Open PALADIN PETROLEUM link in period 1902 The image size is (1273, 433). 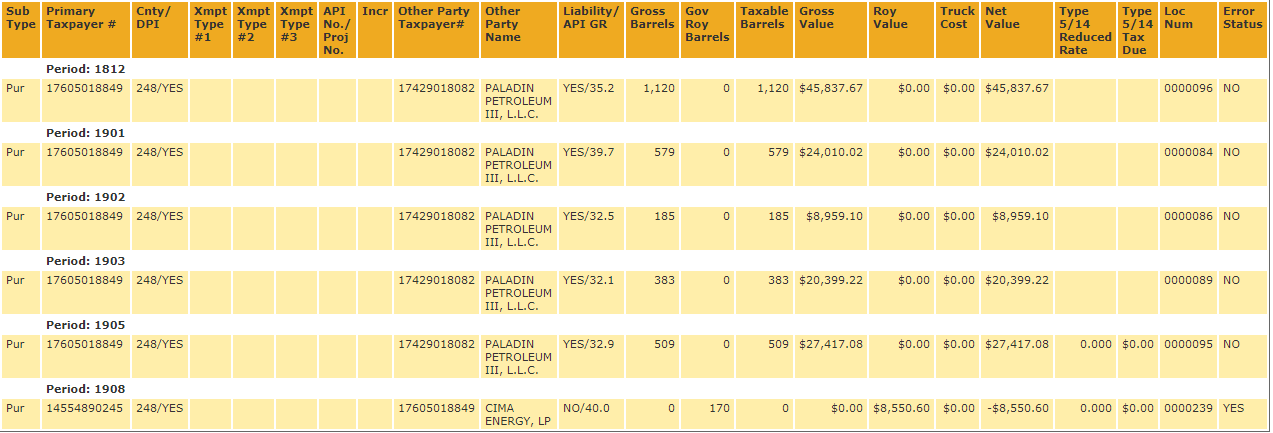point(518,229)
